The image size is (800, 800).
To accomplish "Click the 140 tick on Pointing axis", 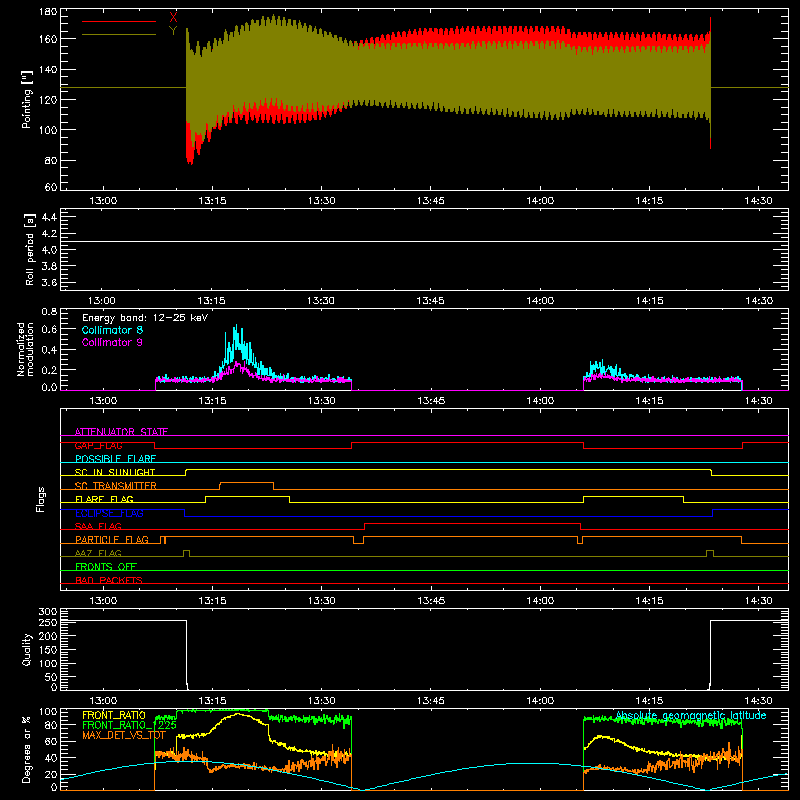I will [48, 69].
